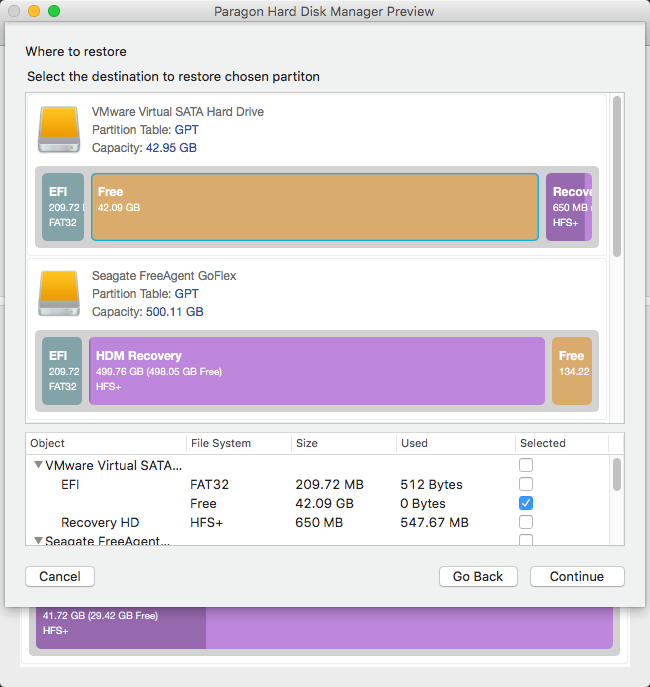Click the HFS+ file system cell

coord(206,523)
